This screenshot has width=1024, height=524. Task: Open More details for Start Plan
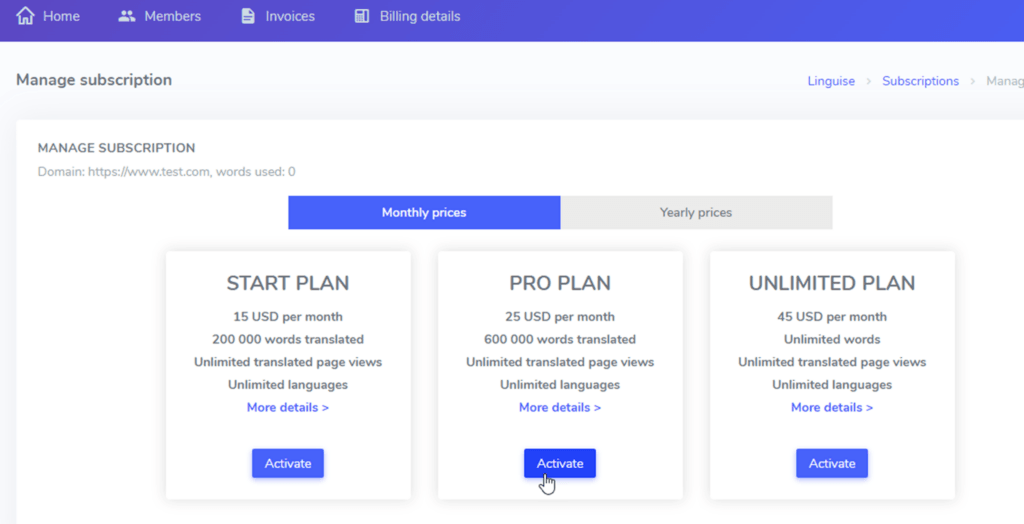coord(288,407)
